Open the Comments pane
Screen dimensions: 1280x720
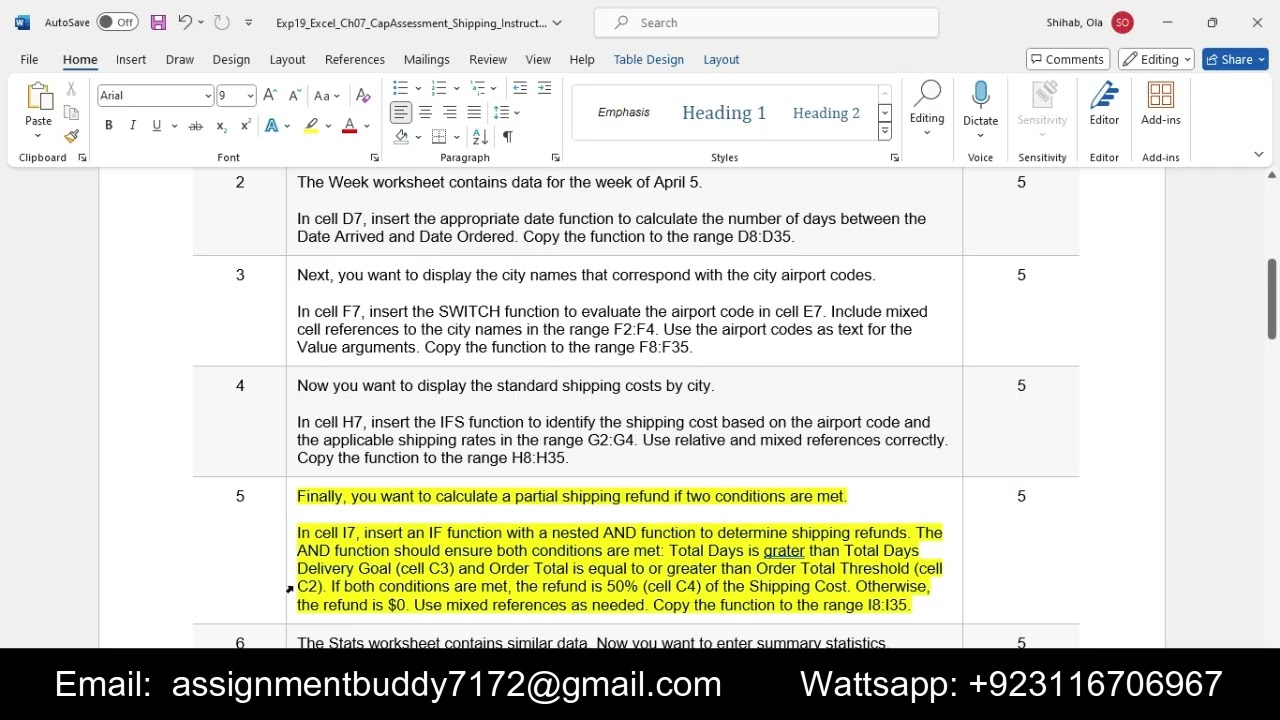coord(1067,59)
